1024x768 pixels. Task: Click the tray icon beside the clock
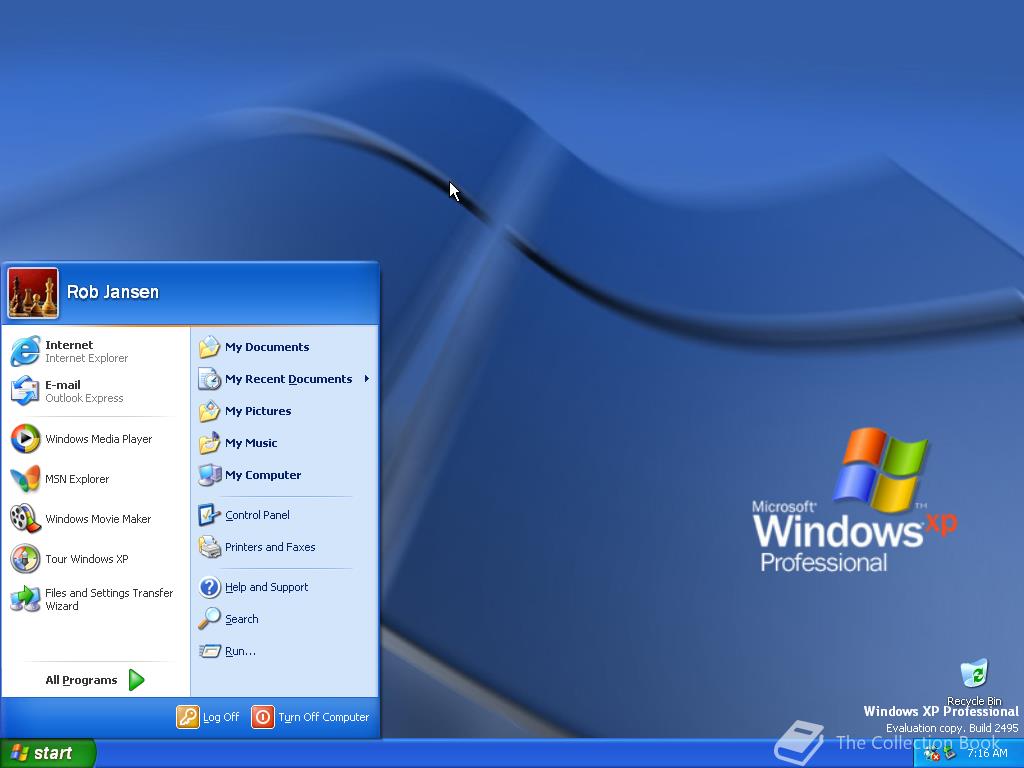pyautogui.click(x=950, y=754)
